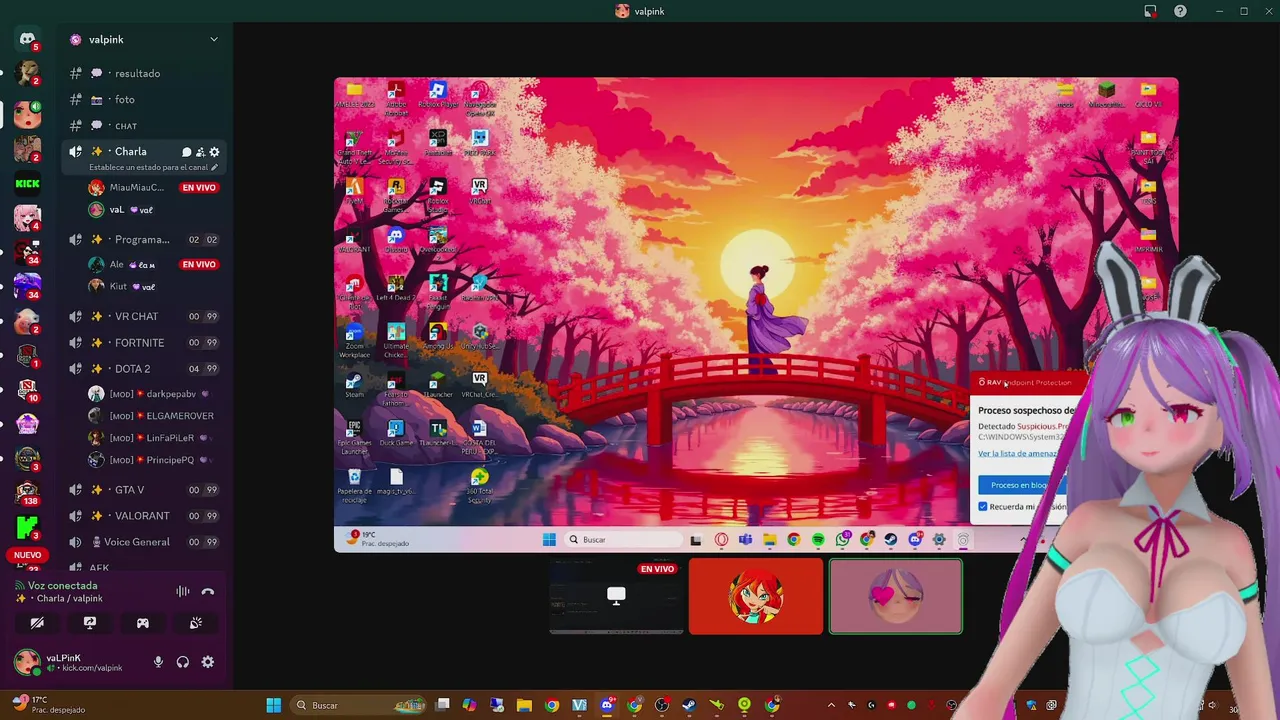The image size is (1280, 720).
Task: Join the Voice General channel
Action: point(146,542)
